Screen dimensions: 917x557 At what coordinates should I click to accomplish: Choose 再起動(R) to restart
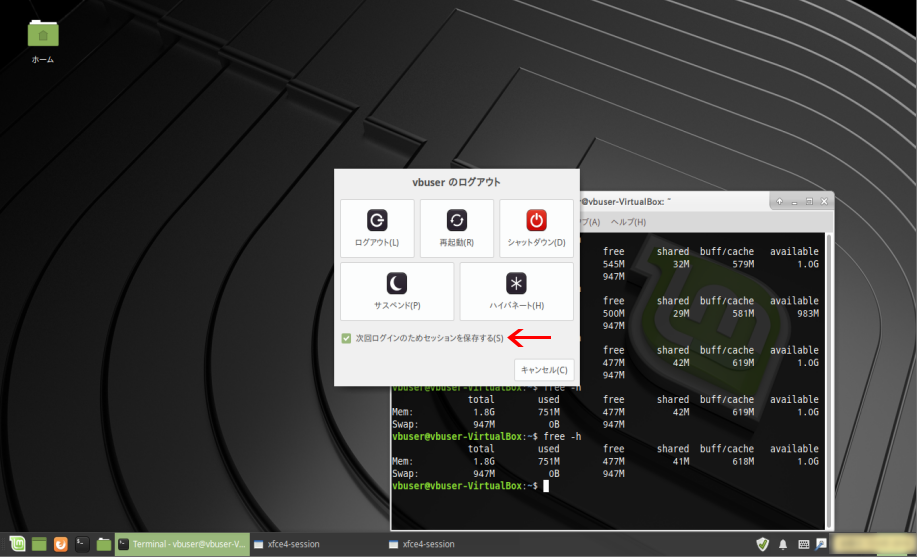click(x=457, y=228)
